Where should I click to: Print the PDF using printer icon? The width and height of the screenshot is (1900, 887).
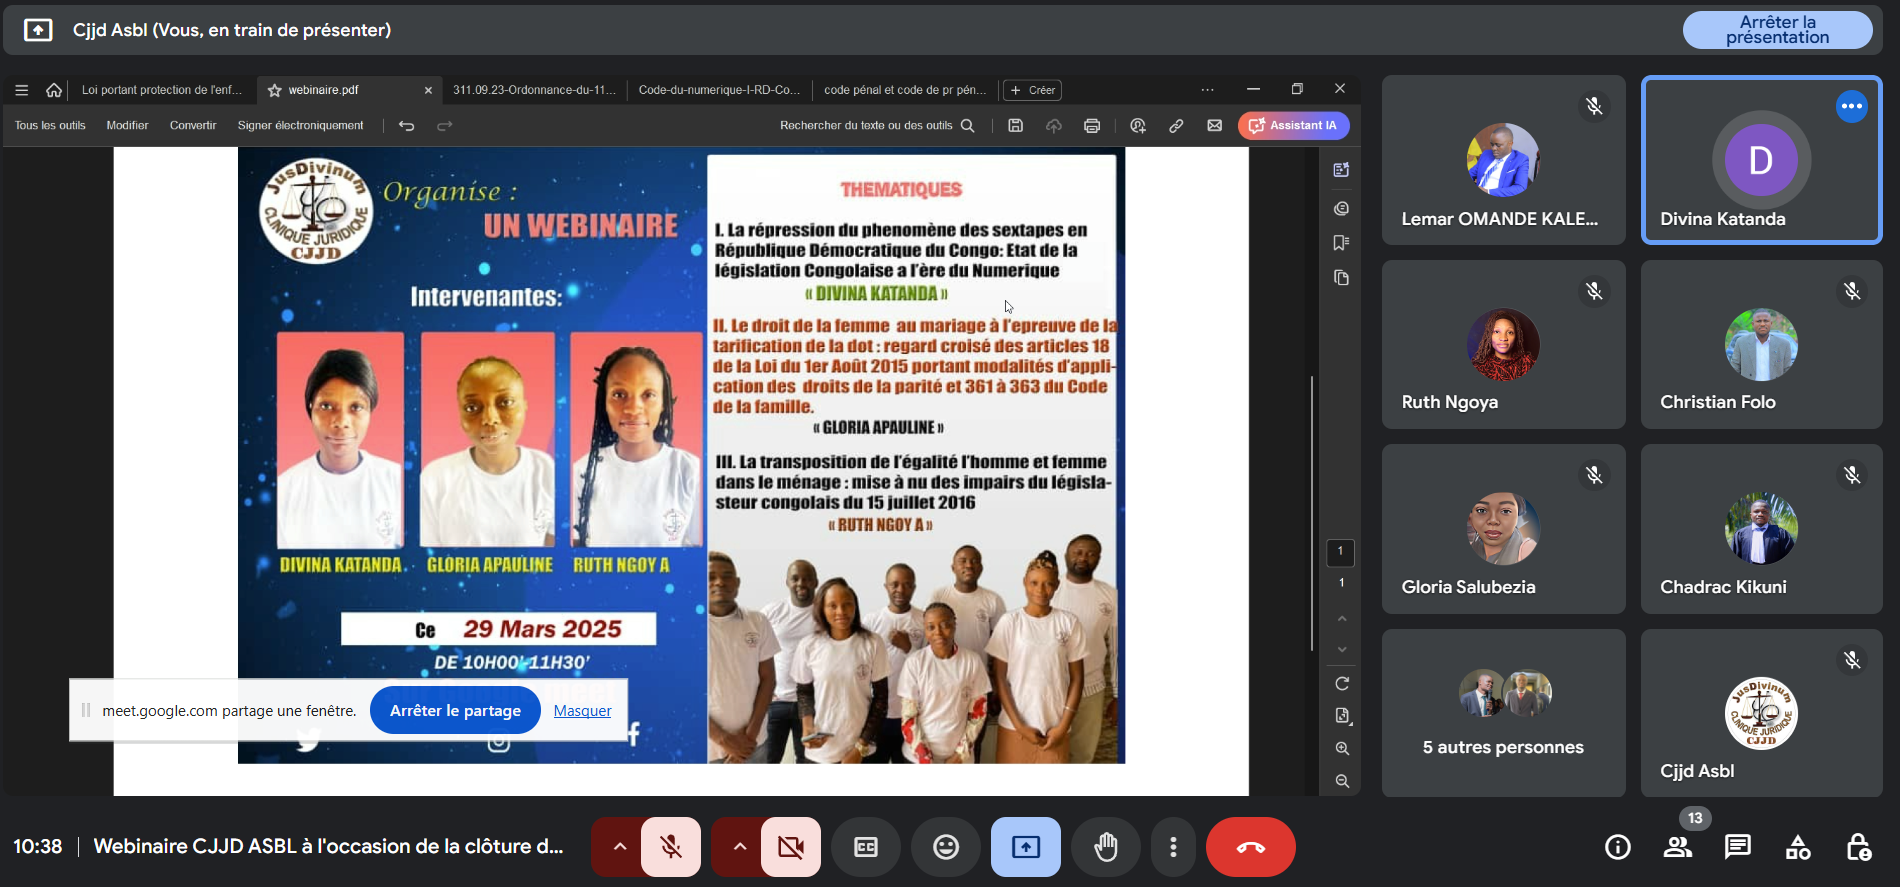coord(1092,126)
